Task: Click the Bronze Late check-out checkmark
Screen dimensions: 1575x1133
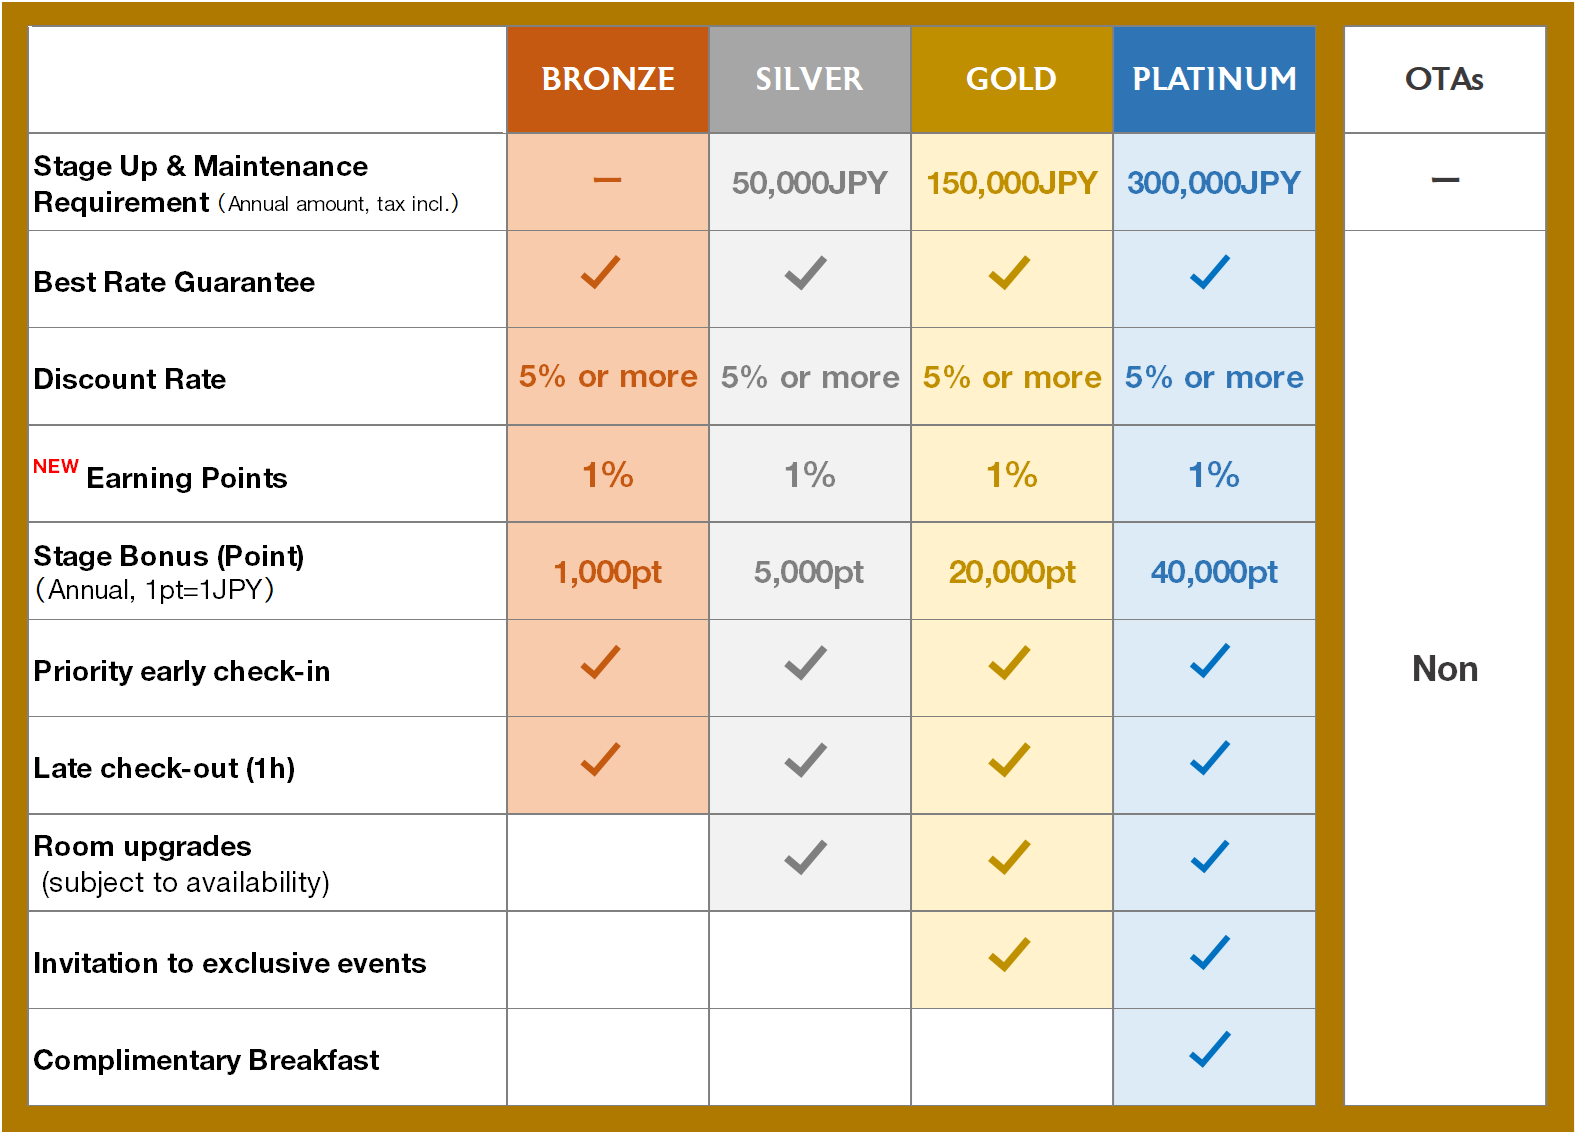Action: (x=601, y=760)
